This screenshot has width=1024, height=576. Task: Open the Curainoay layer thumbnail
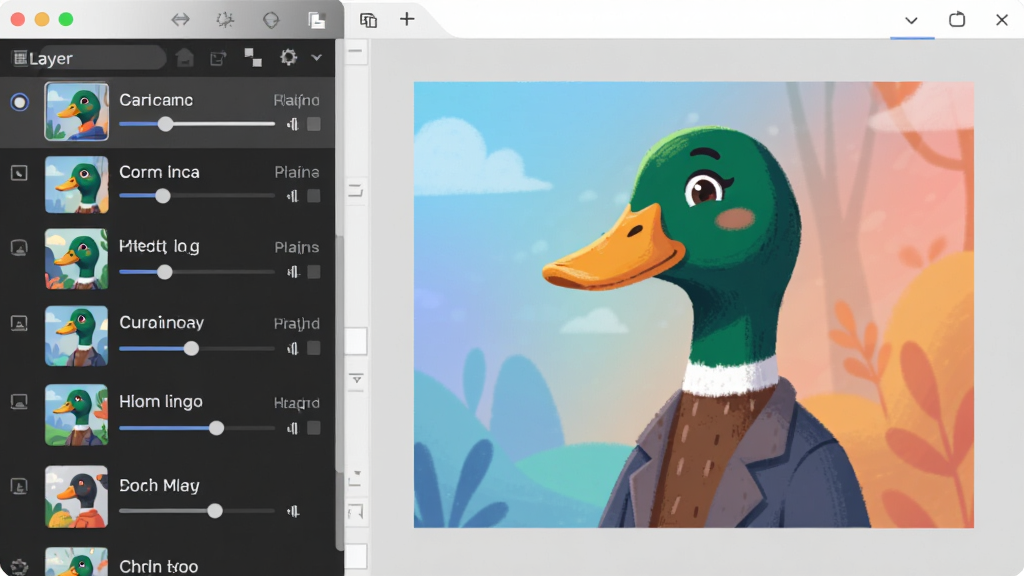click(x=76, y=336)
